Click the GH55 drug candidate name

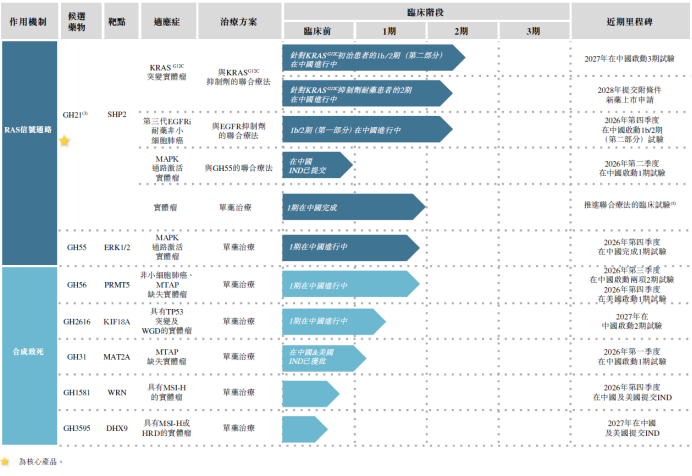pyautogui.click(x=76, y=245)
